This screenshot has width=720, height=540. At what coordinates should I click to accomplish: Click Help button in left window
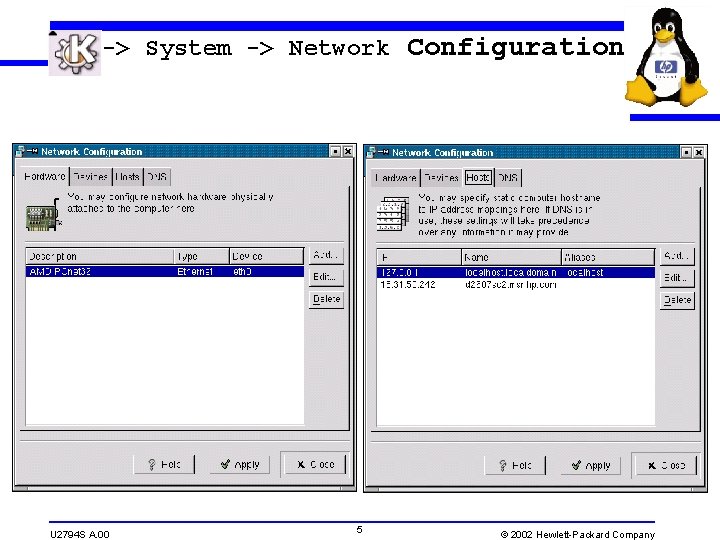(164, 465)
